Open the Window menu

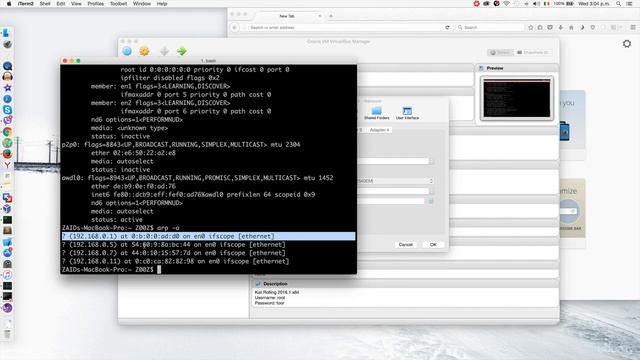[x=142, y=4]
